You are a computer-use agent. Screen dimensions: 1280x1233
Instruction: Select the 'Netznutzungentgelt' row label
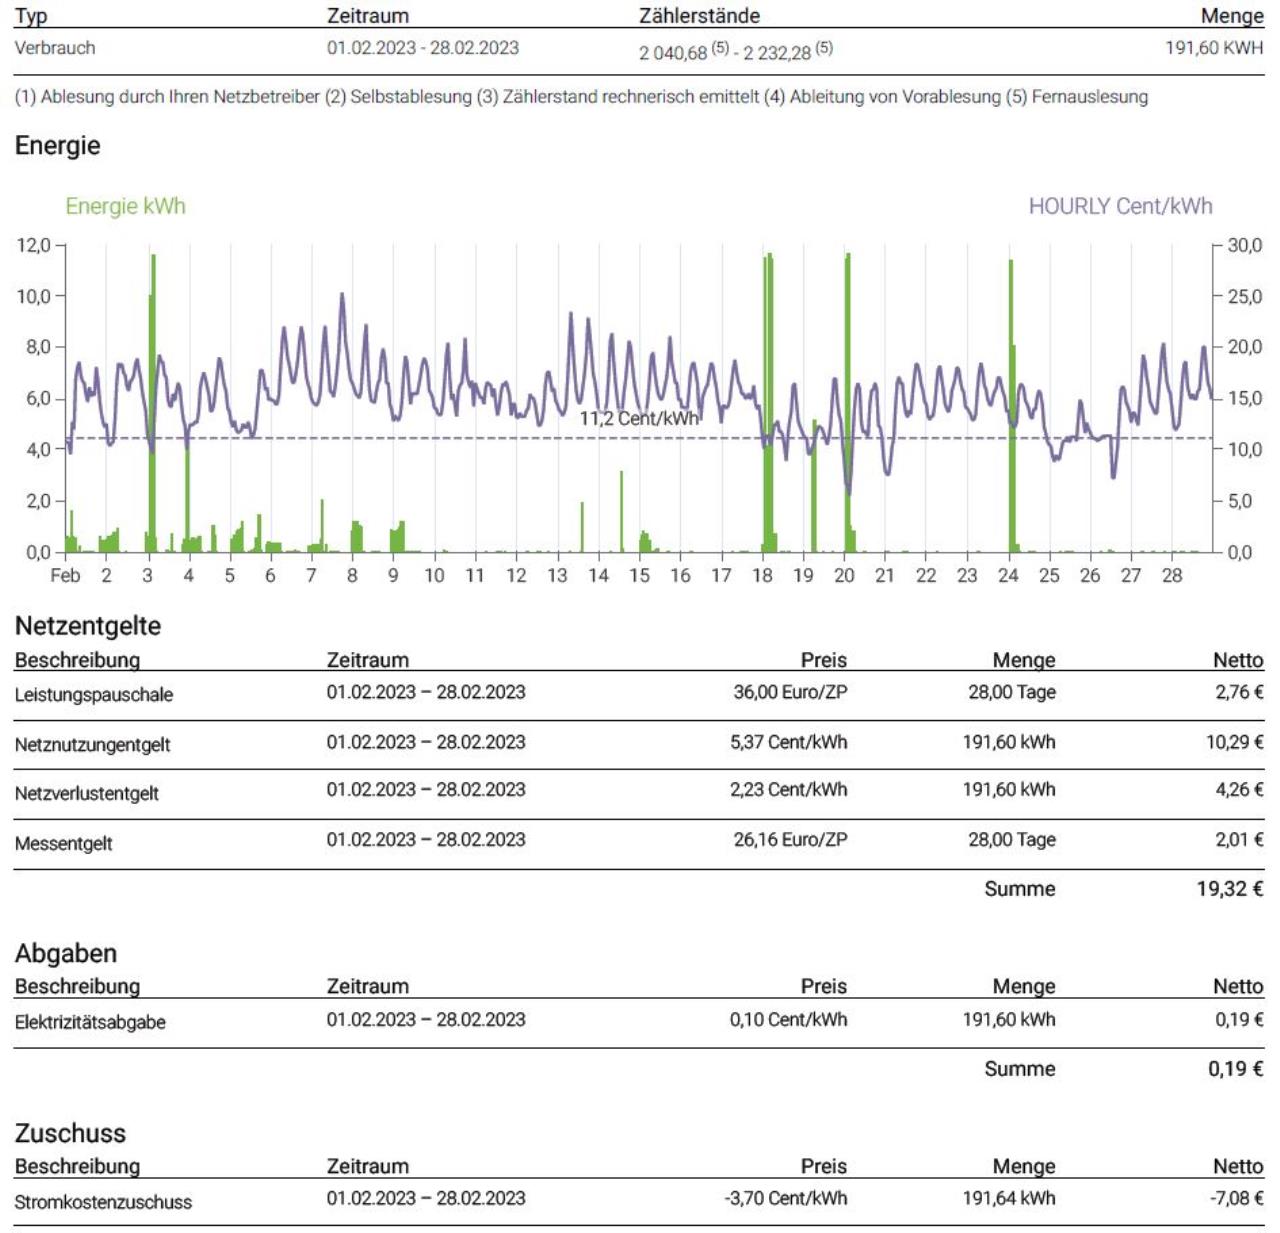pyautogui.click(x=92, y=745)
